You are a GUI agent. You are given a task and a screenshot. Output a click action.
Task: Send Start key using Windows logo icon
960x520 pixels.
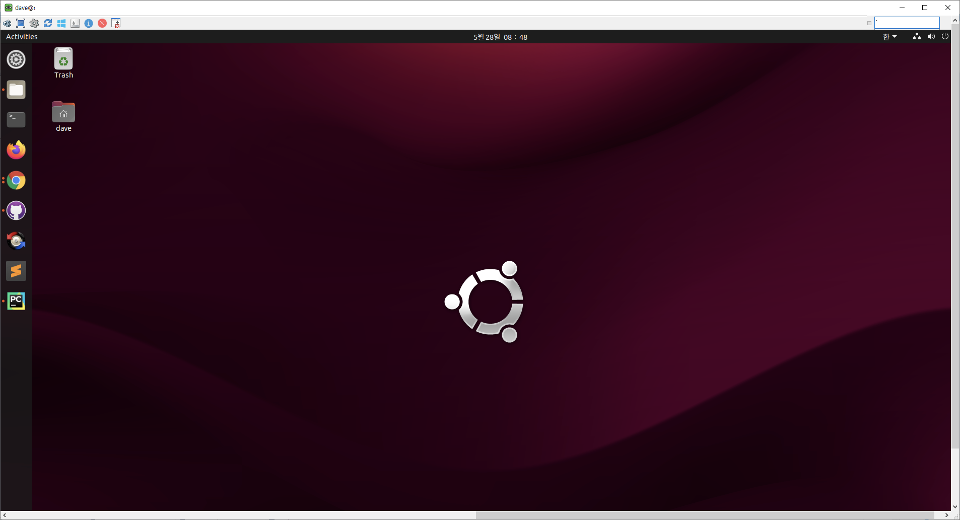(61, 23)
